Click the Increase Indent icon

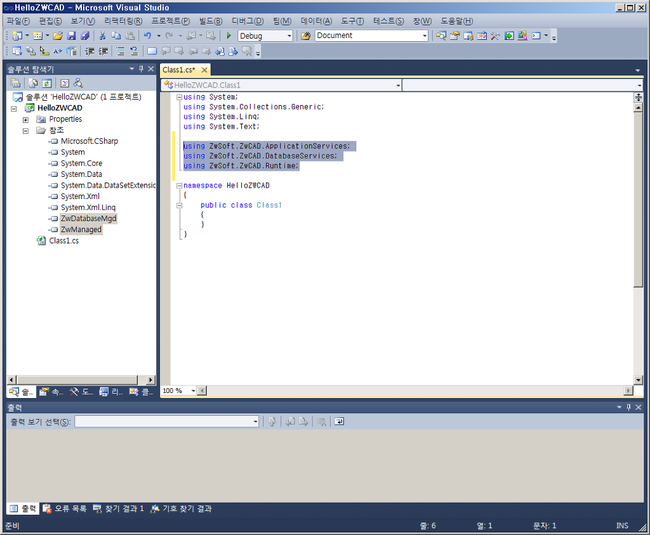tap(103, 51)
